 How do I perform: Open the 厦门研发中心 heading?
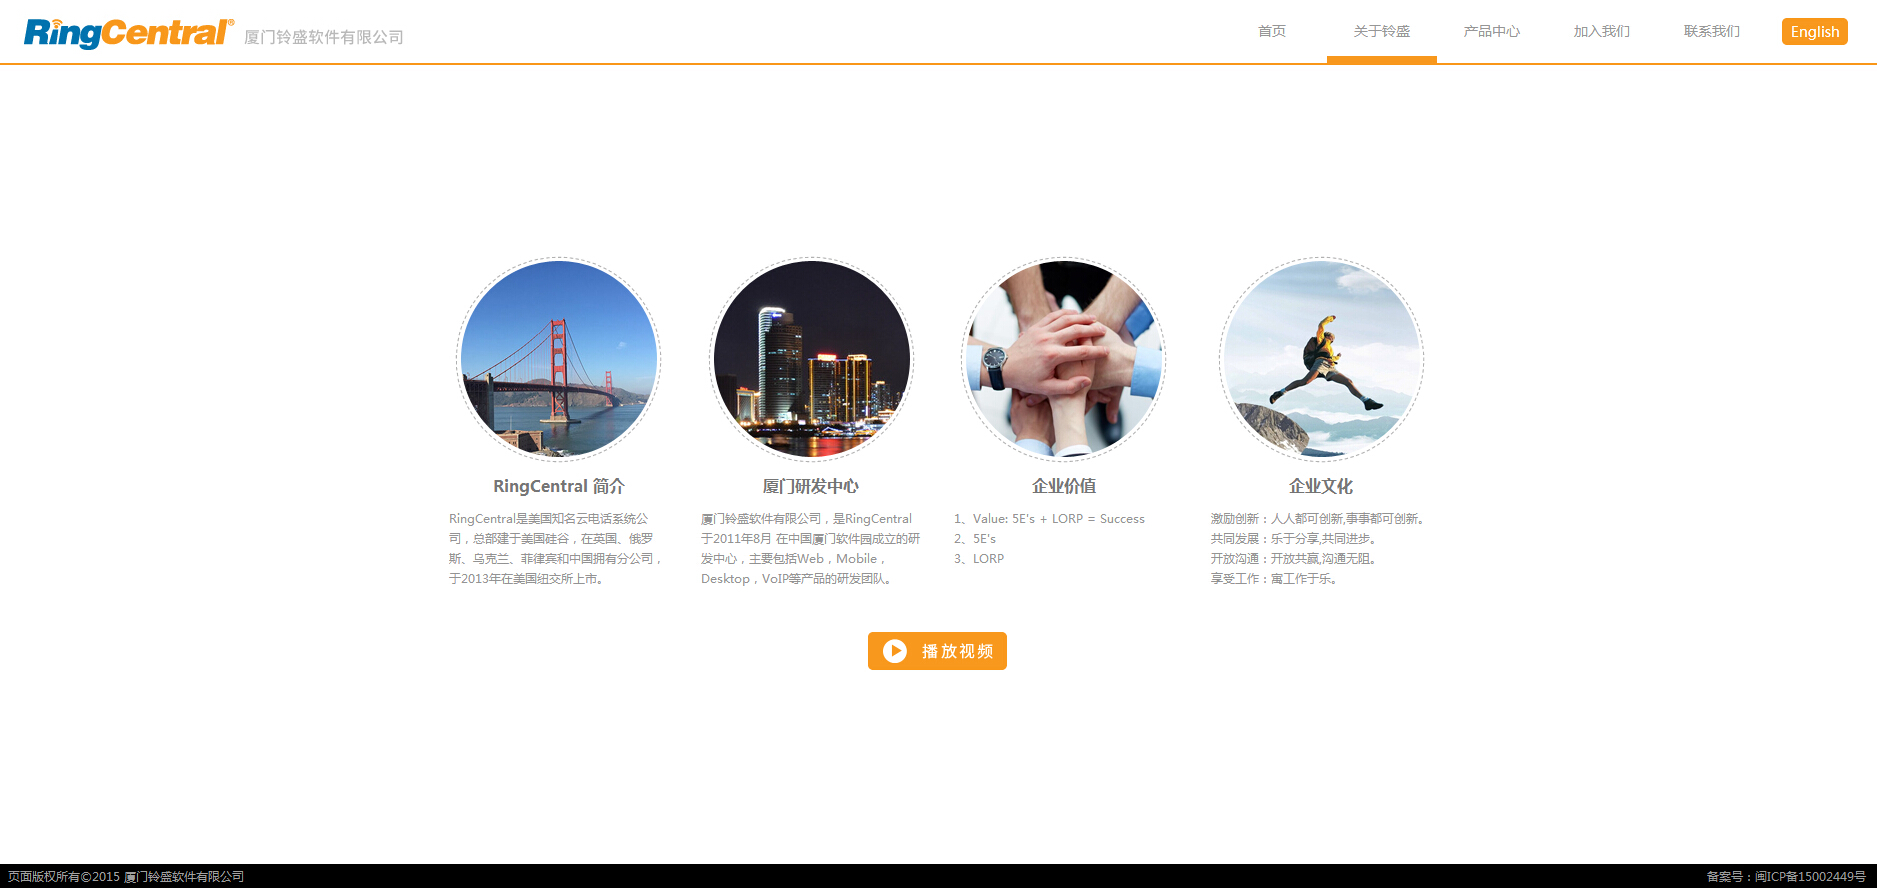pyautogui.click(x=811, y=486)
